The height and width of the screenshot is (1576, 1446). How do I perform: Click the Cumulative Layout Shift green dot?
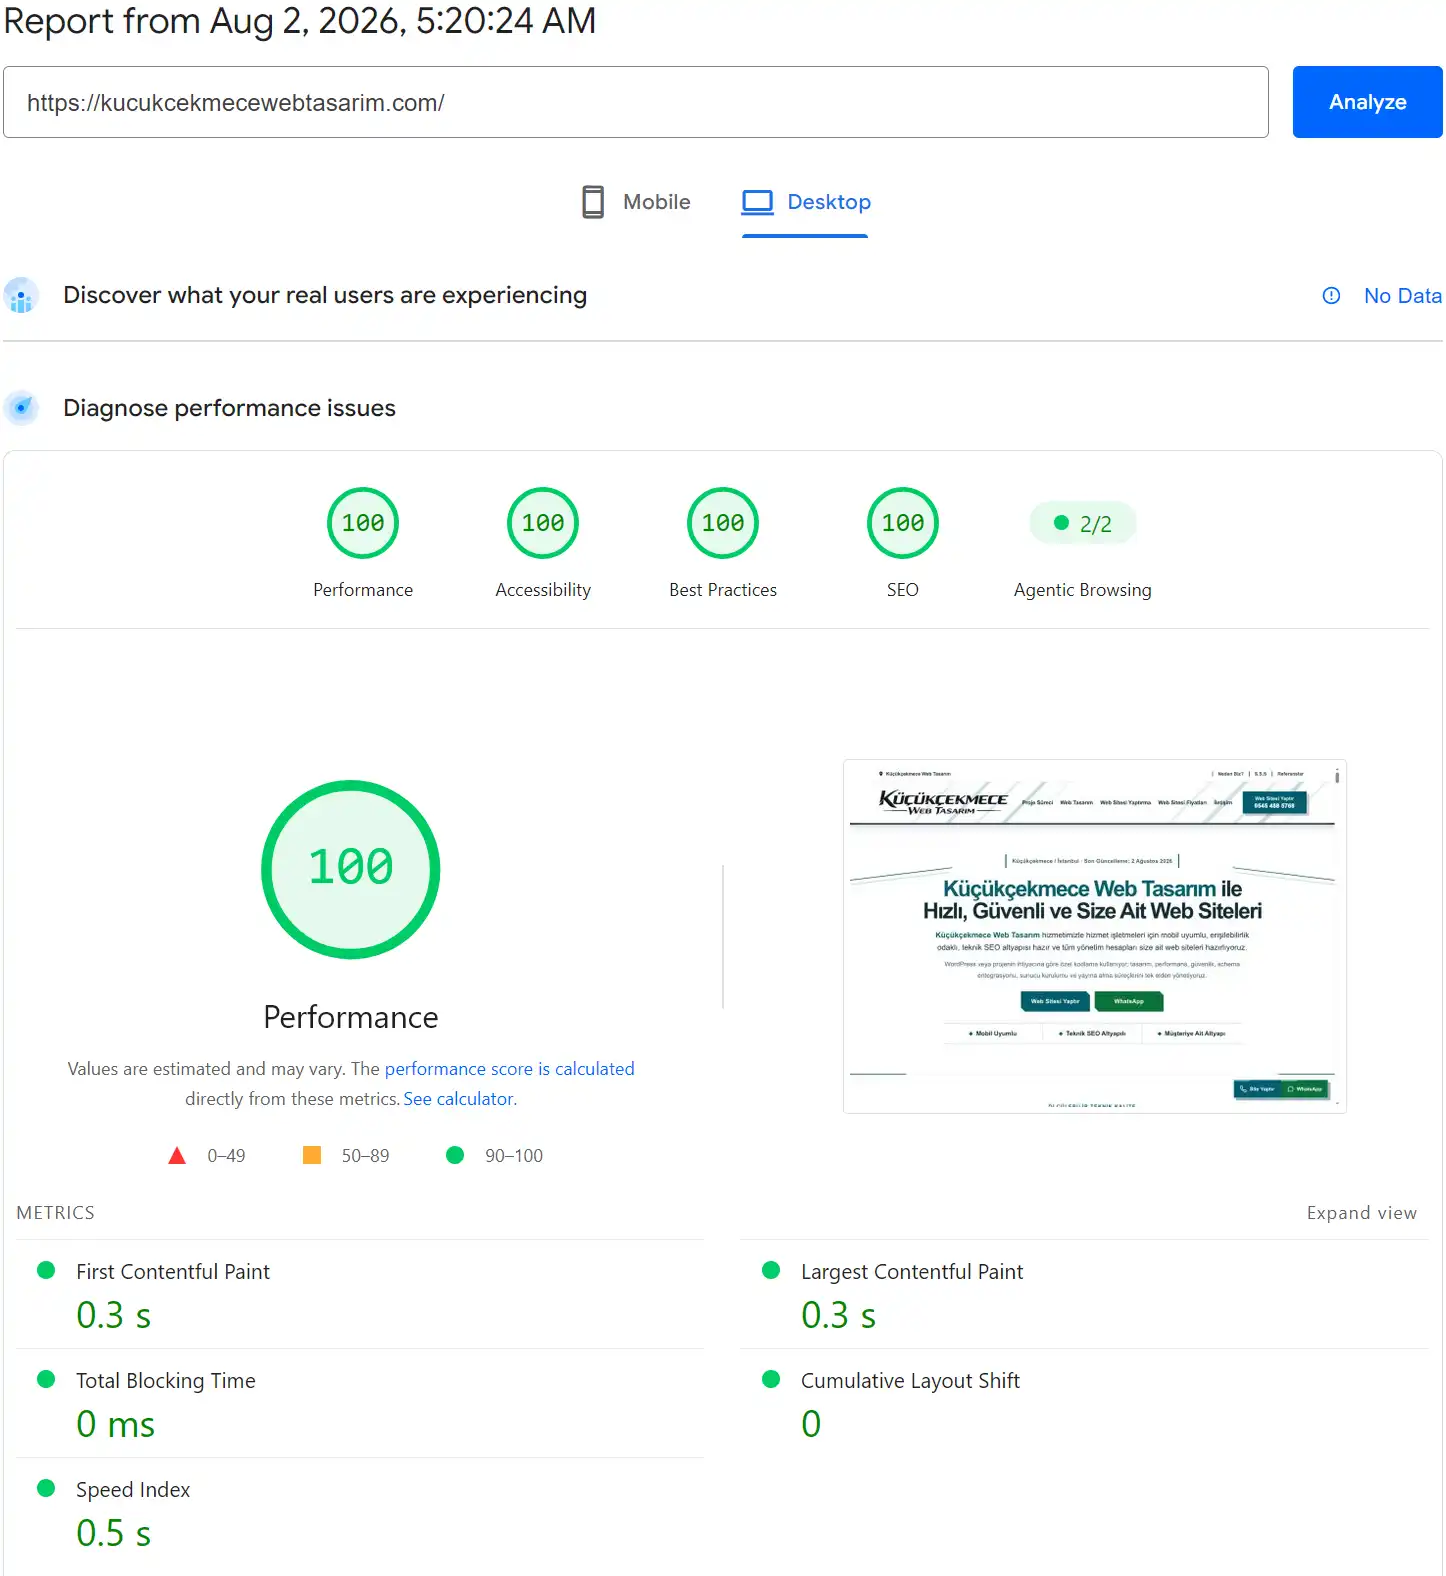[771, 1379]
